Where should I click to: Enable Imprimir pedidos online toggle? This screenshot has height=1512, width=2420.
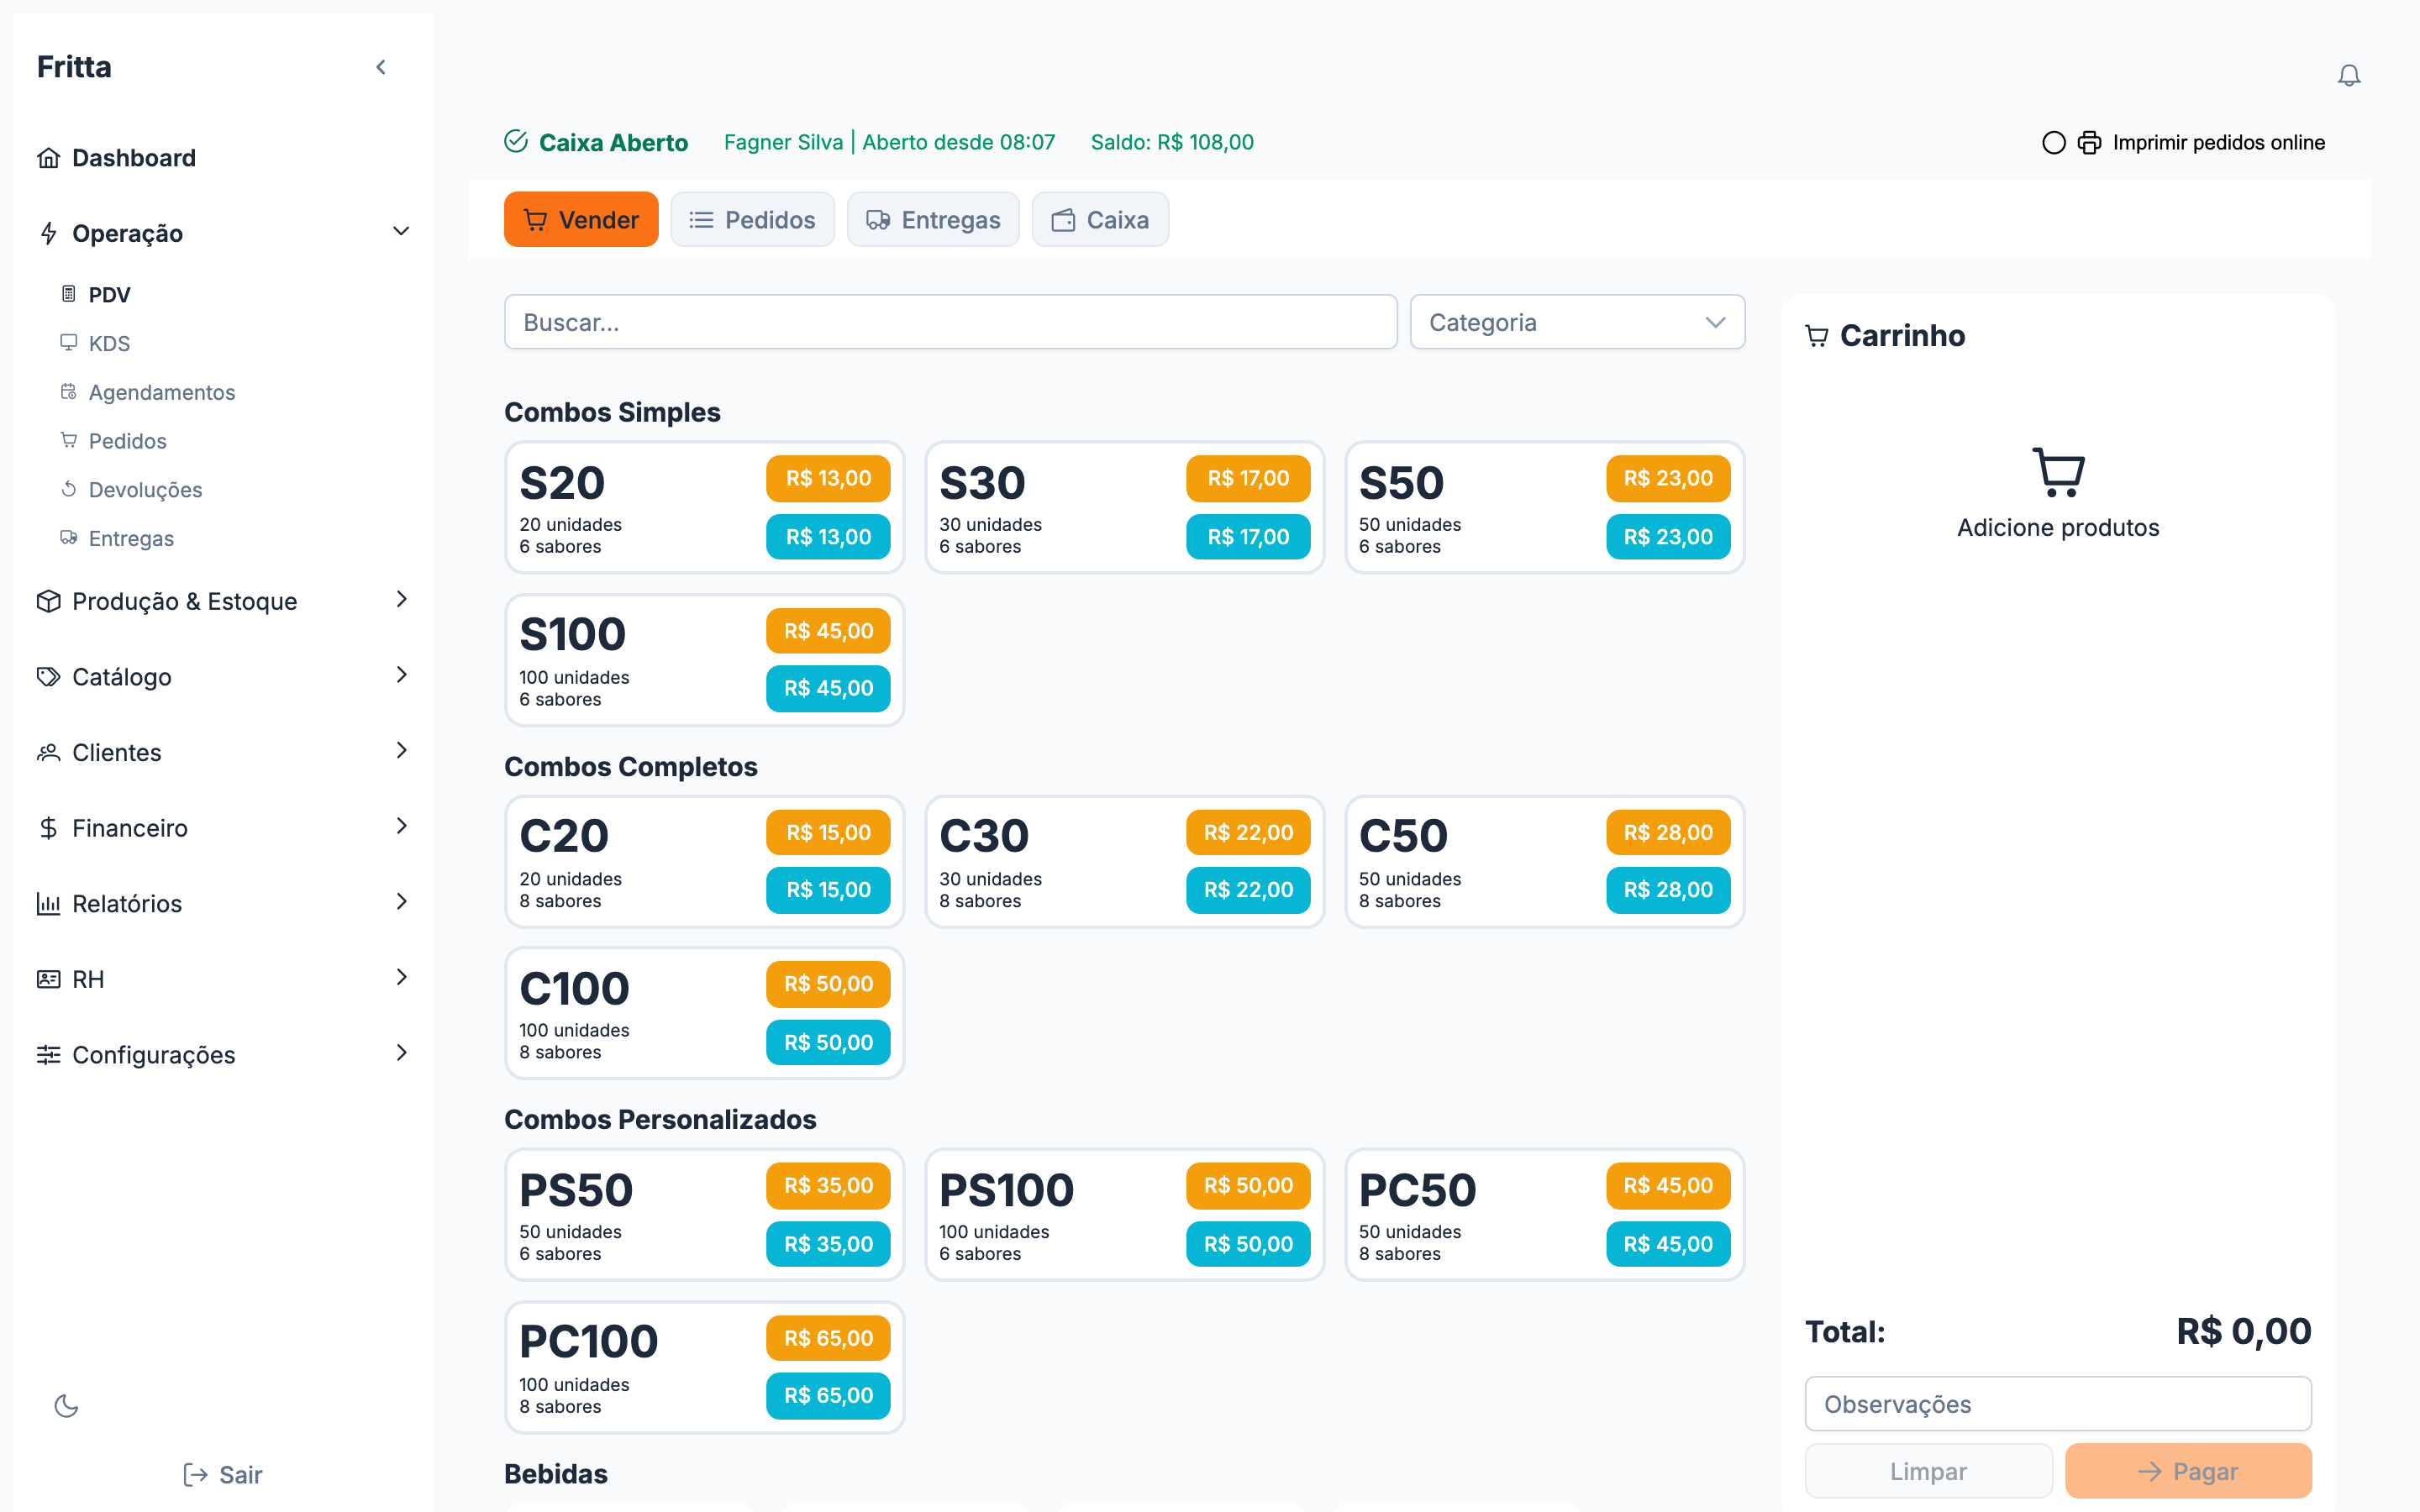[x=2053, y=142]
